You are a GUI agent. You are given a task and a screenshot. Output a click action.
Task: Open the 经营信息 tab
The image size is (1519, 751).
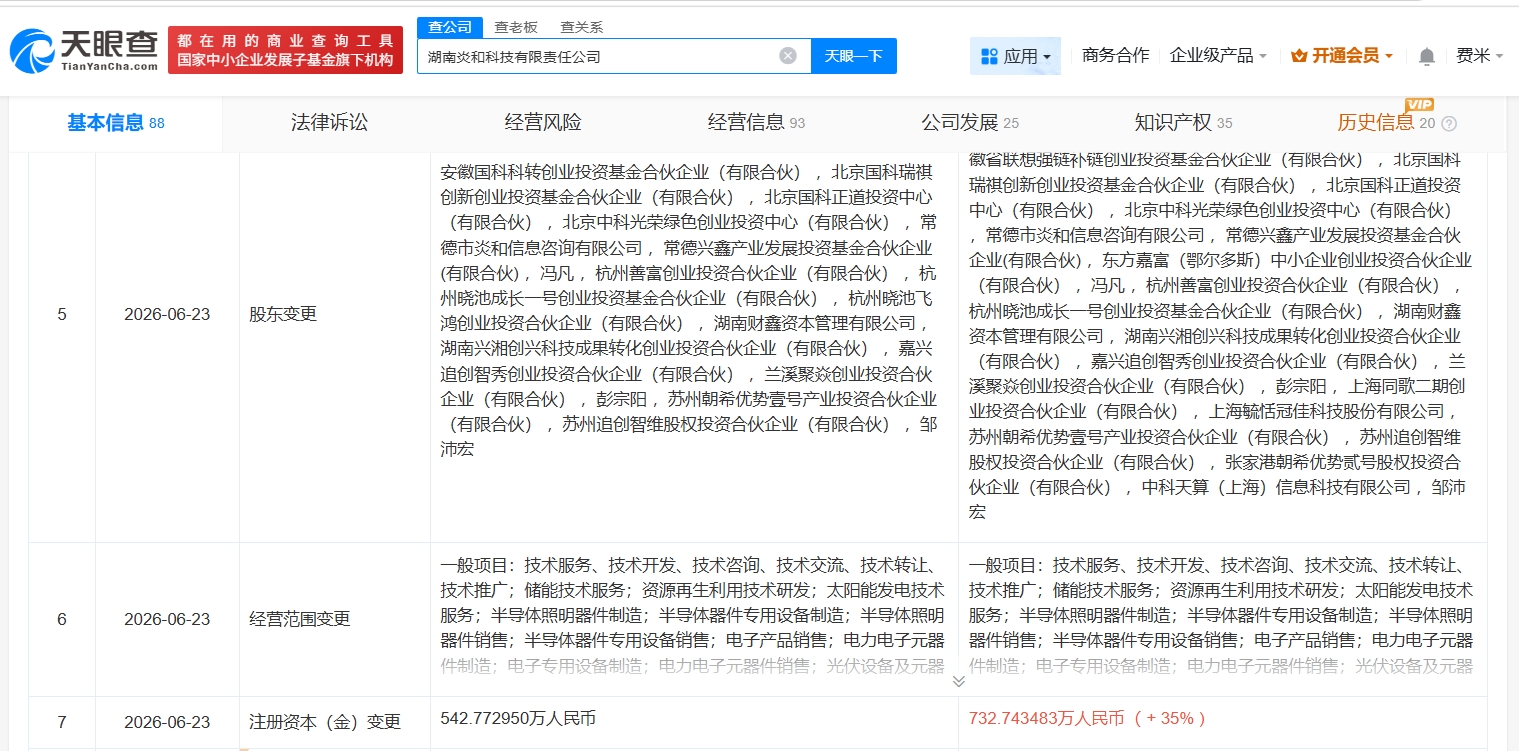[x=756, y=123]
